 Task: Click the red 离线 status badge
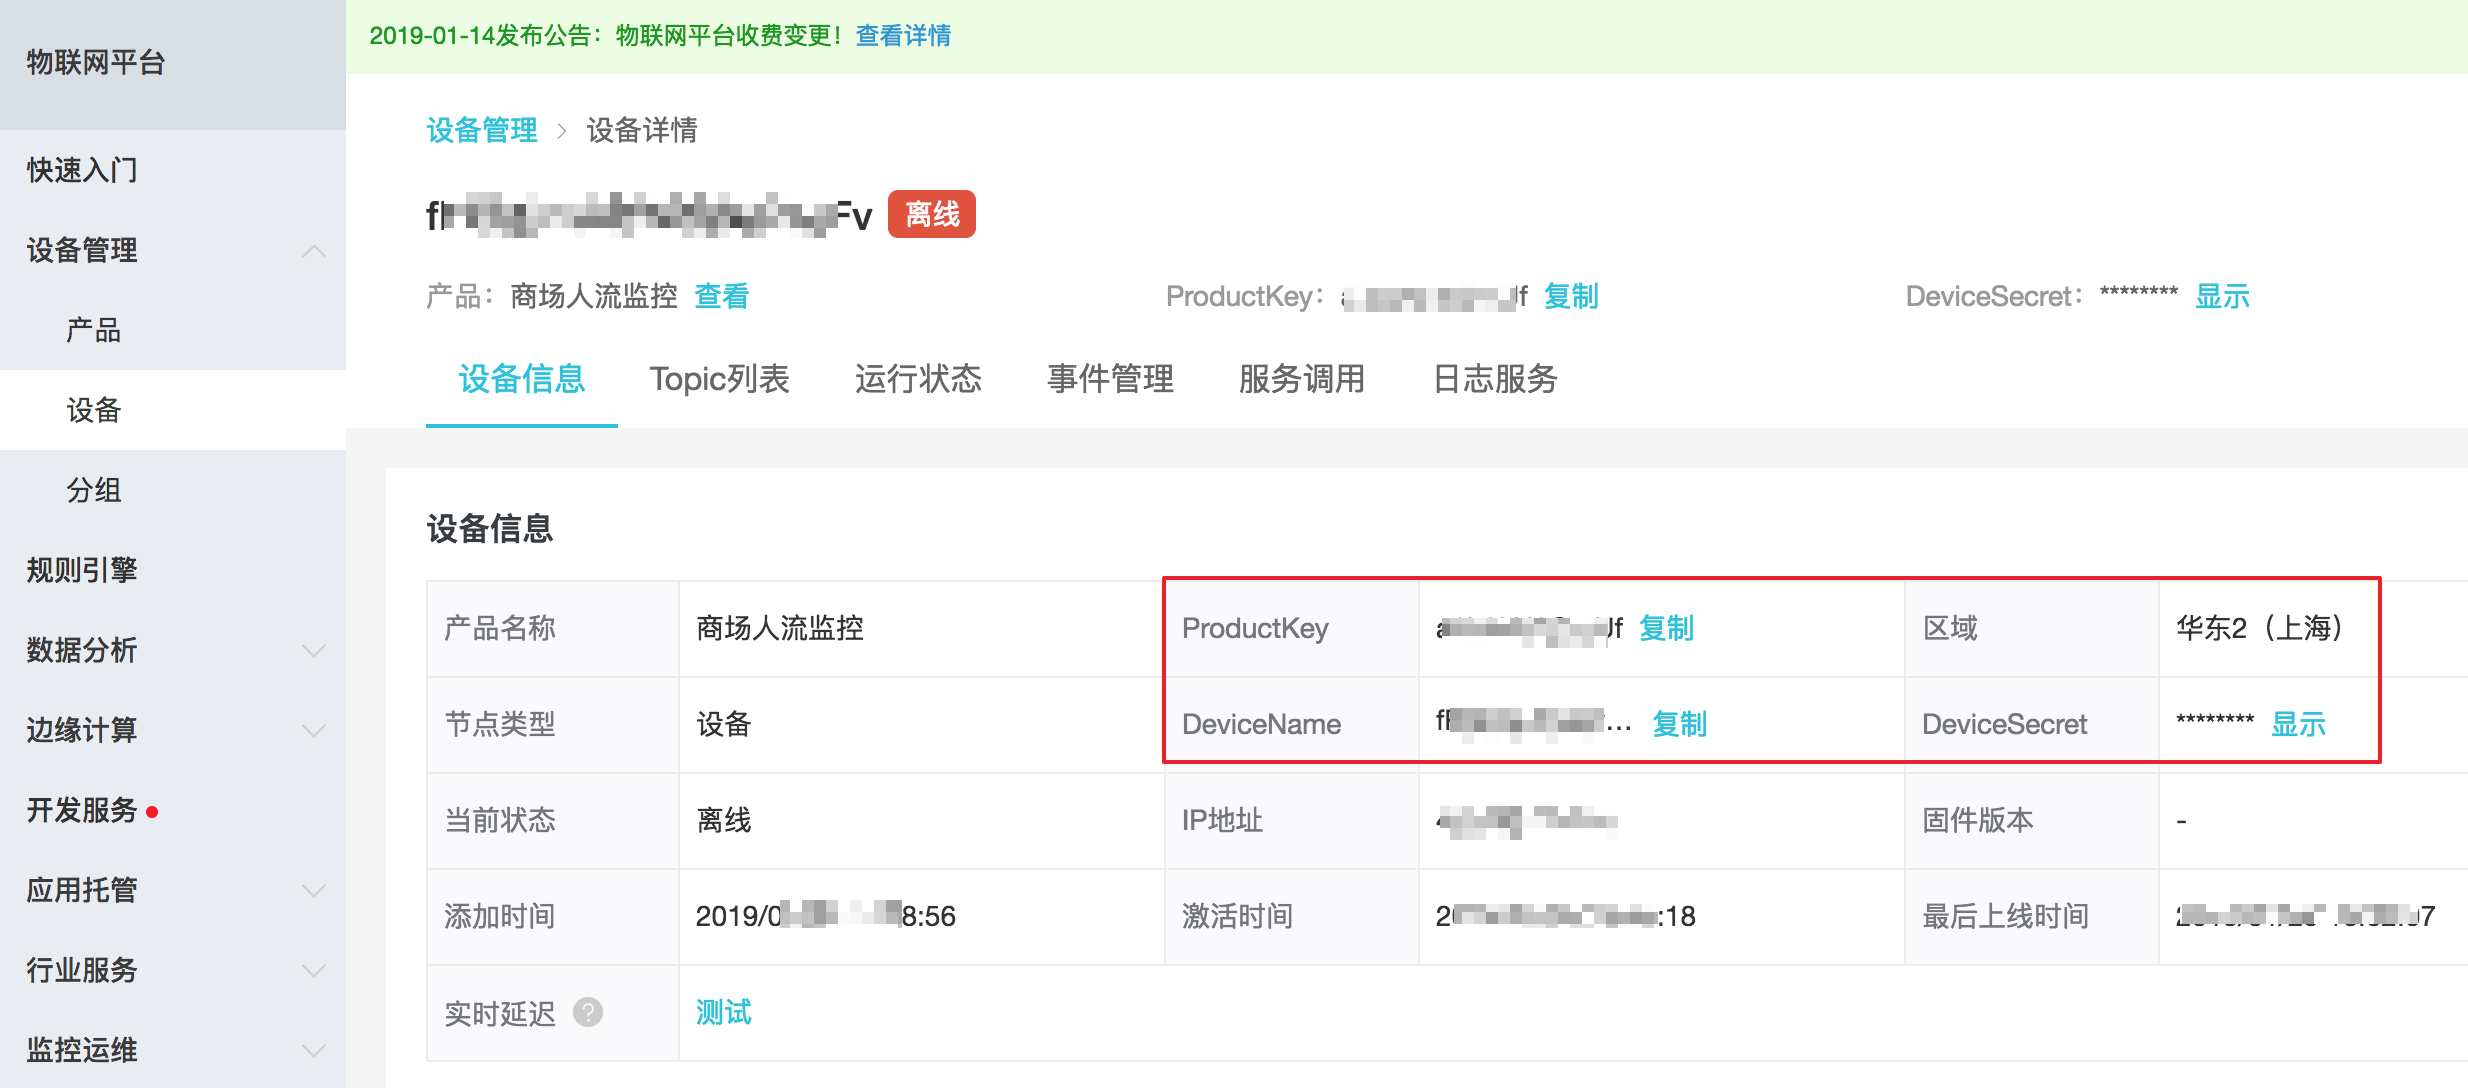point(931,214)
